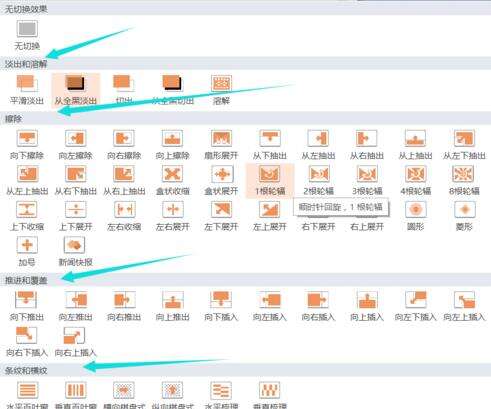Image resolution: width=491 pixels, height=409 pixels.
Task: Select the 向左插入 cover left effect
Action: (270, 306)
